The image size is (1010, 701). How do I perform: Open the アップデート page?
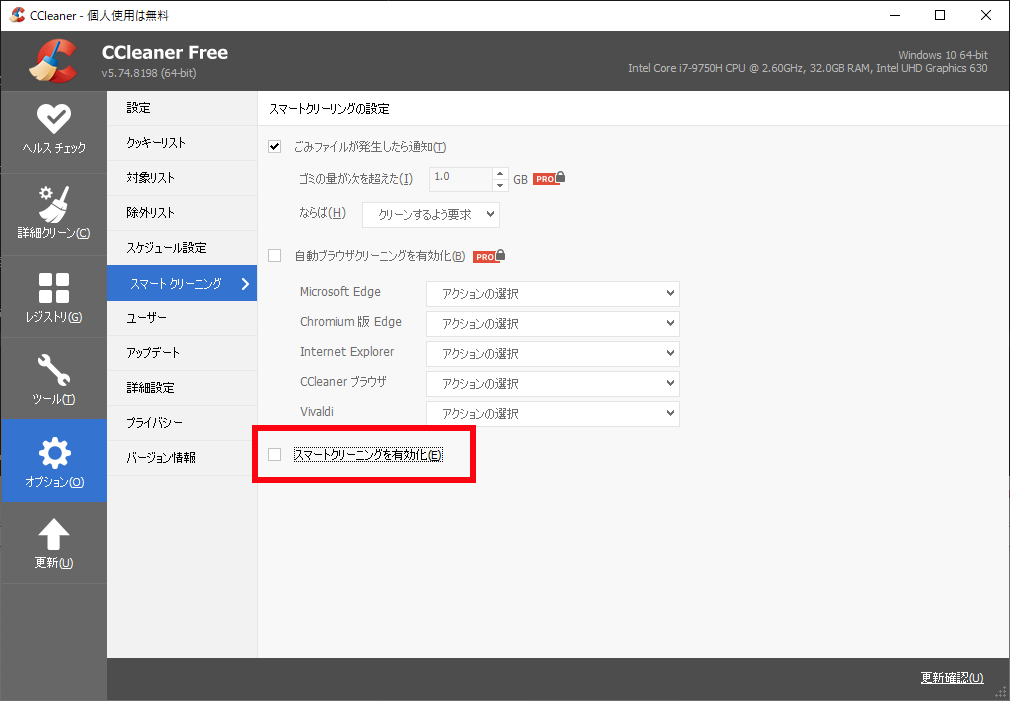[x=182, y=352]
